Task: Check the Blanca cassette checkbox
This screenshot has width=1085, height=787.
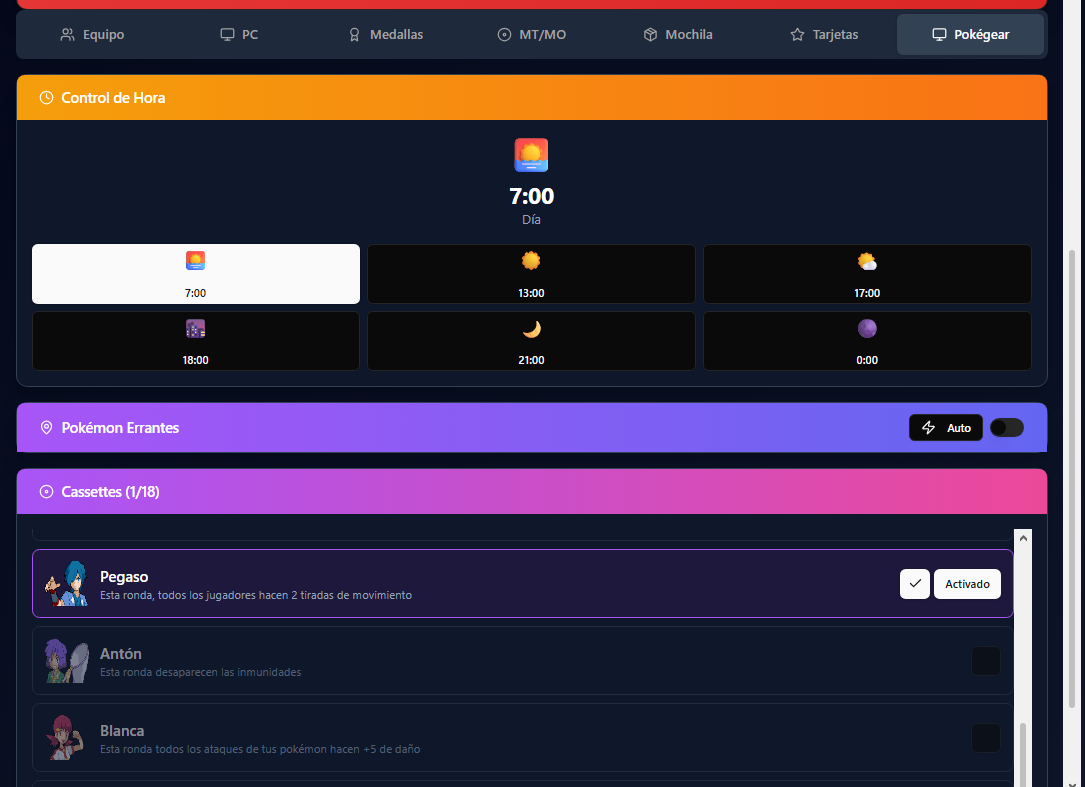Action: pyautogui.click(x=986, y=738)
